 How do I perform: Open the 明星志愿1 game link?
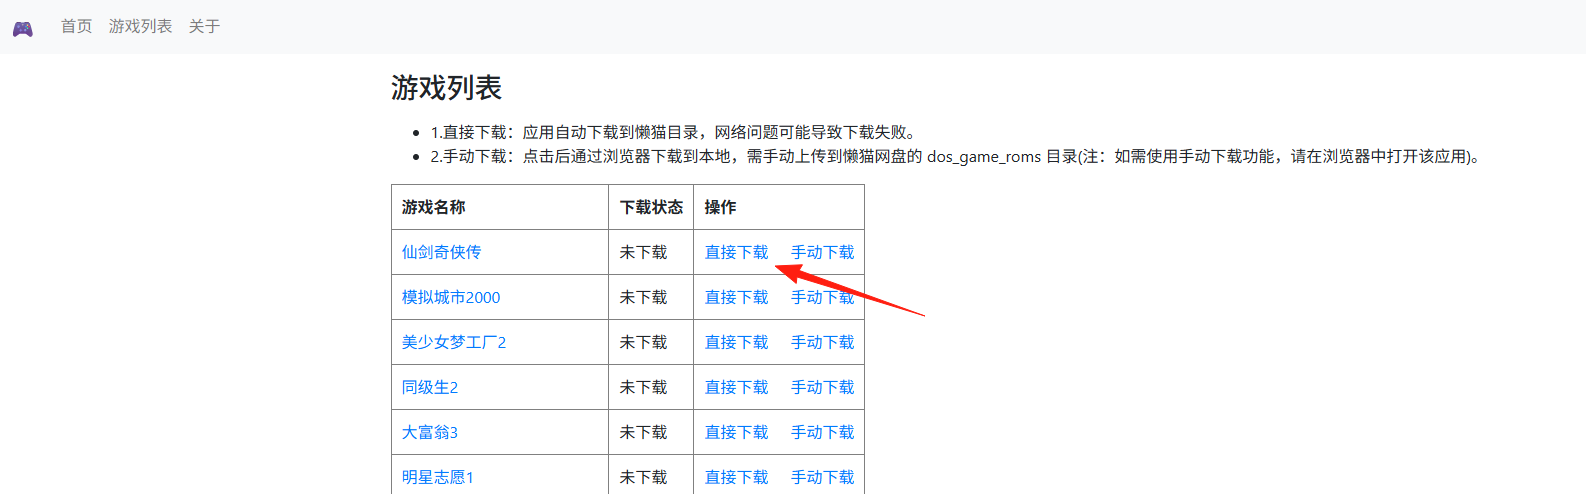point(438,477)
